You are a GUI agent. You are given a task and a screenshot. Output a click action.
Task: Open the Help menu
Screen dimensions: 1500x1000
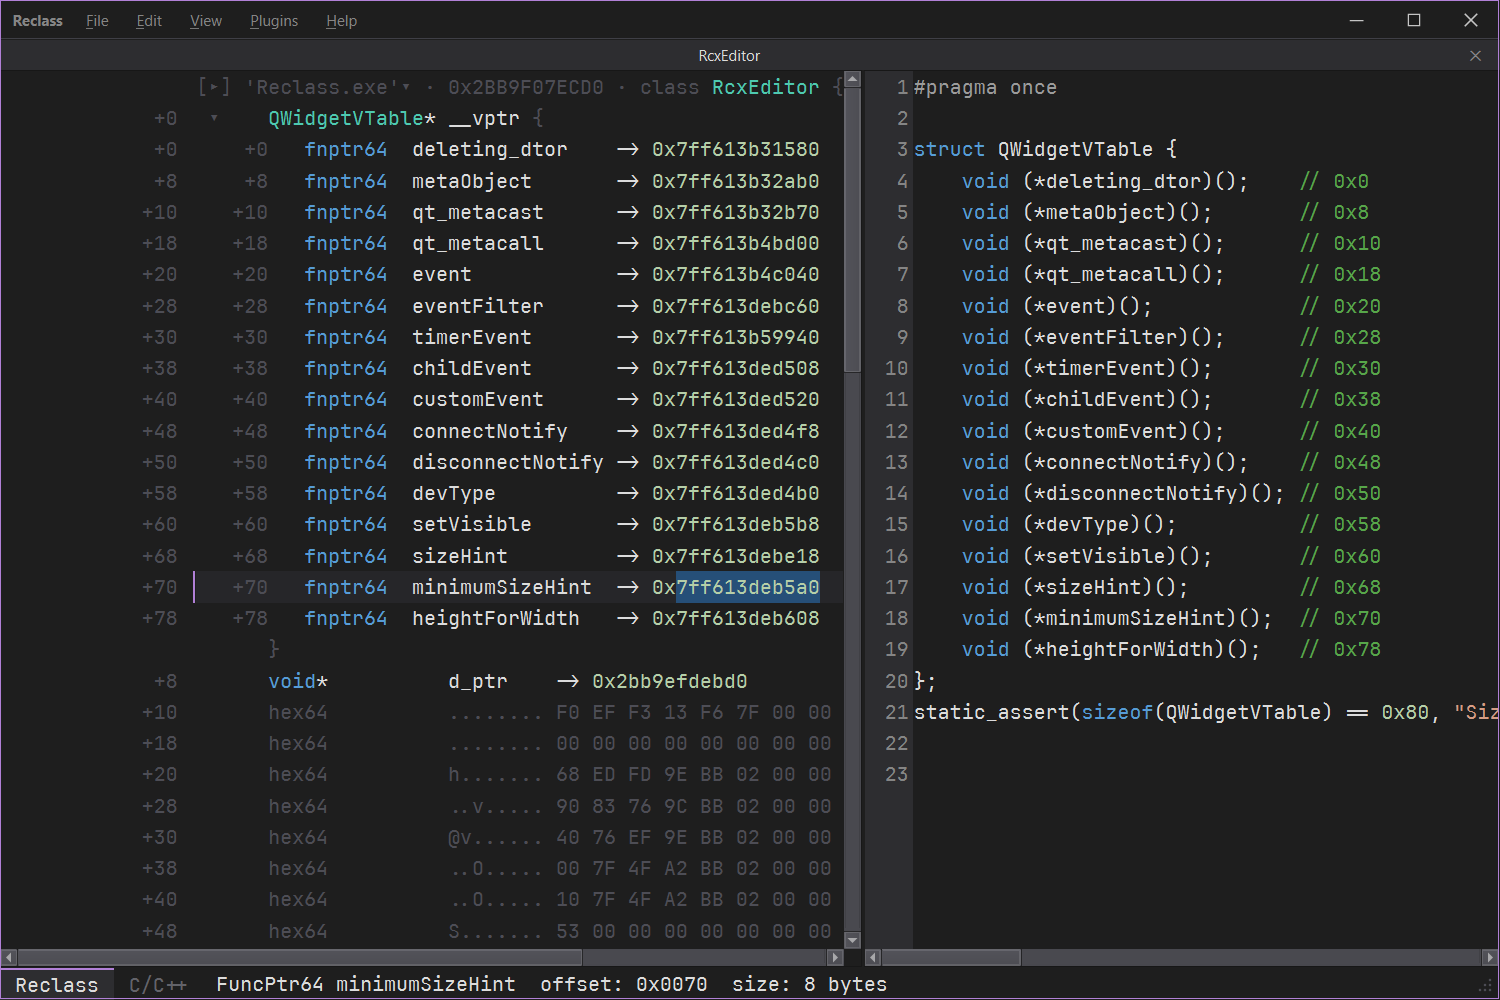[x=341, y=21]
